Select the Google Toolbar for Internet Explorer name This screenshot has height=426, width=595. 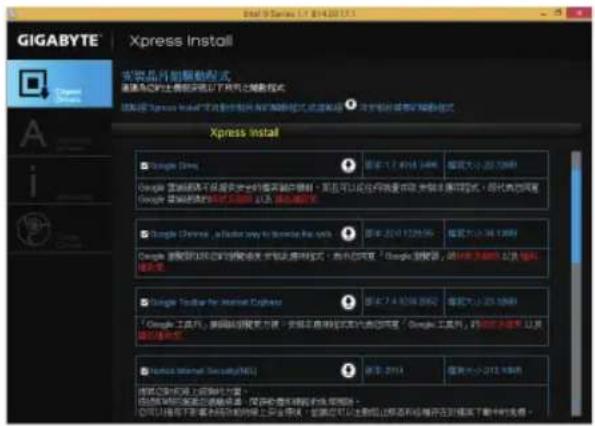(216, 302)
